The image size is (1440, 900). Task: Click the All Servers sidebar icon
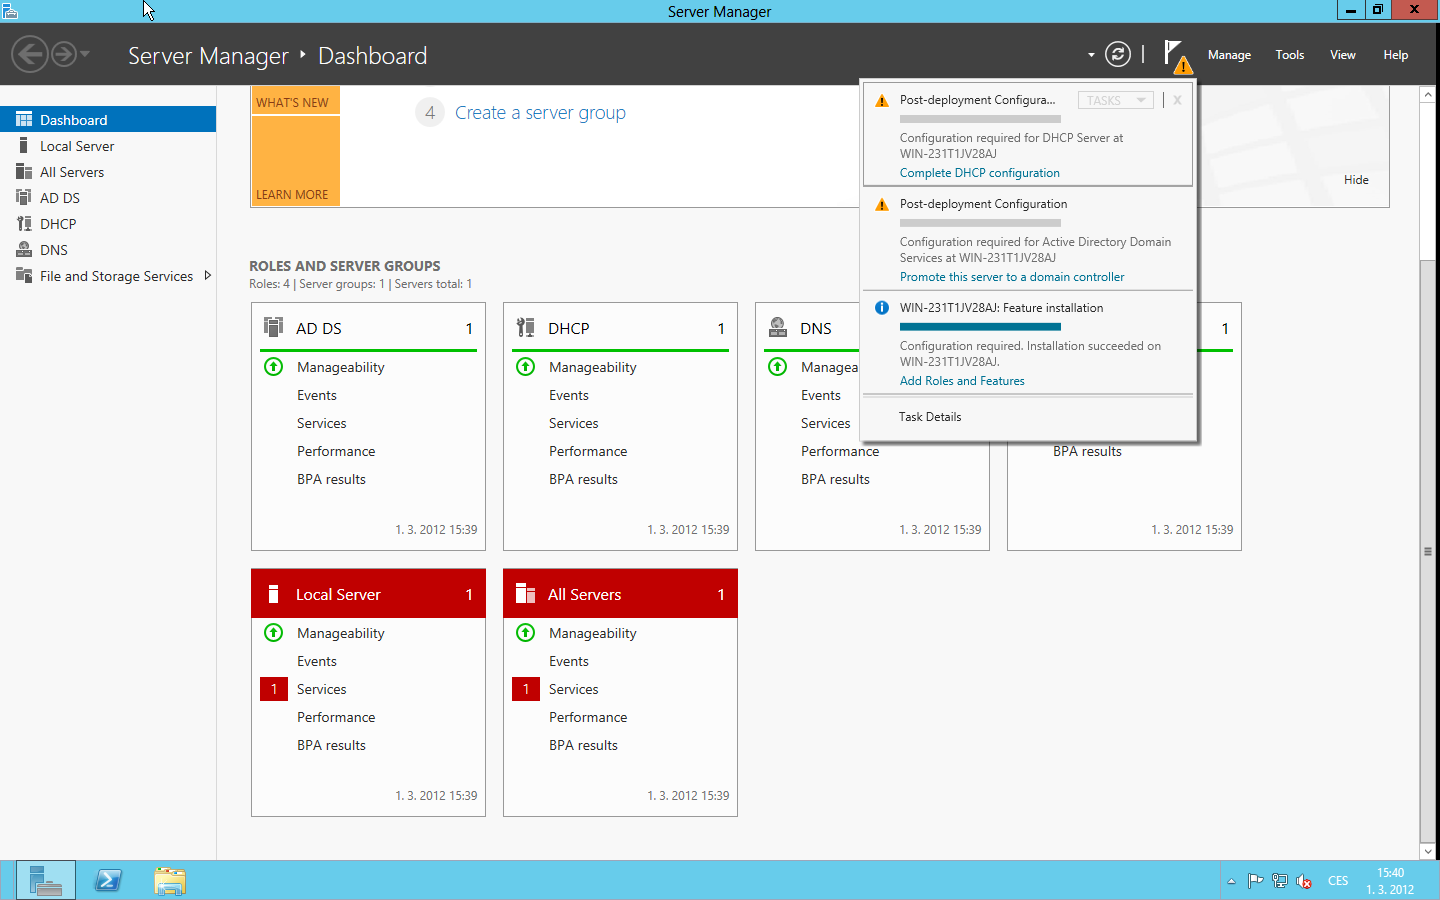click(x=24, y=171)
